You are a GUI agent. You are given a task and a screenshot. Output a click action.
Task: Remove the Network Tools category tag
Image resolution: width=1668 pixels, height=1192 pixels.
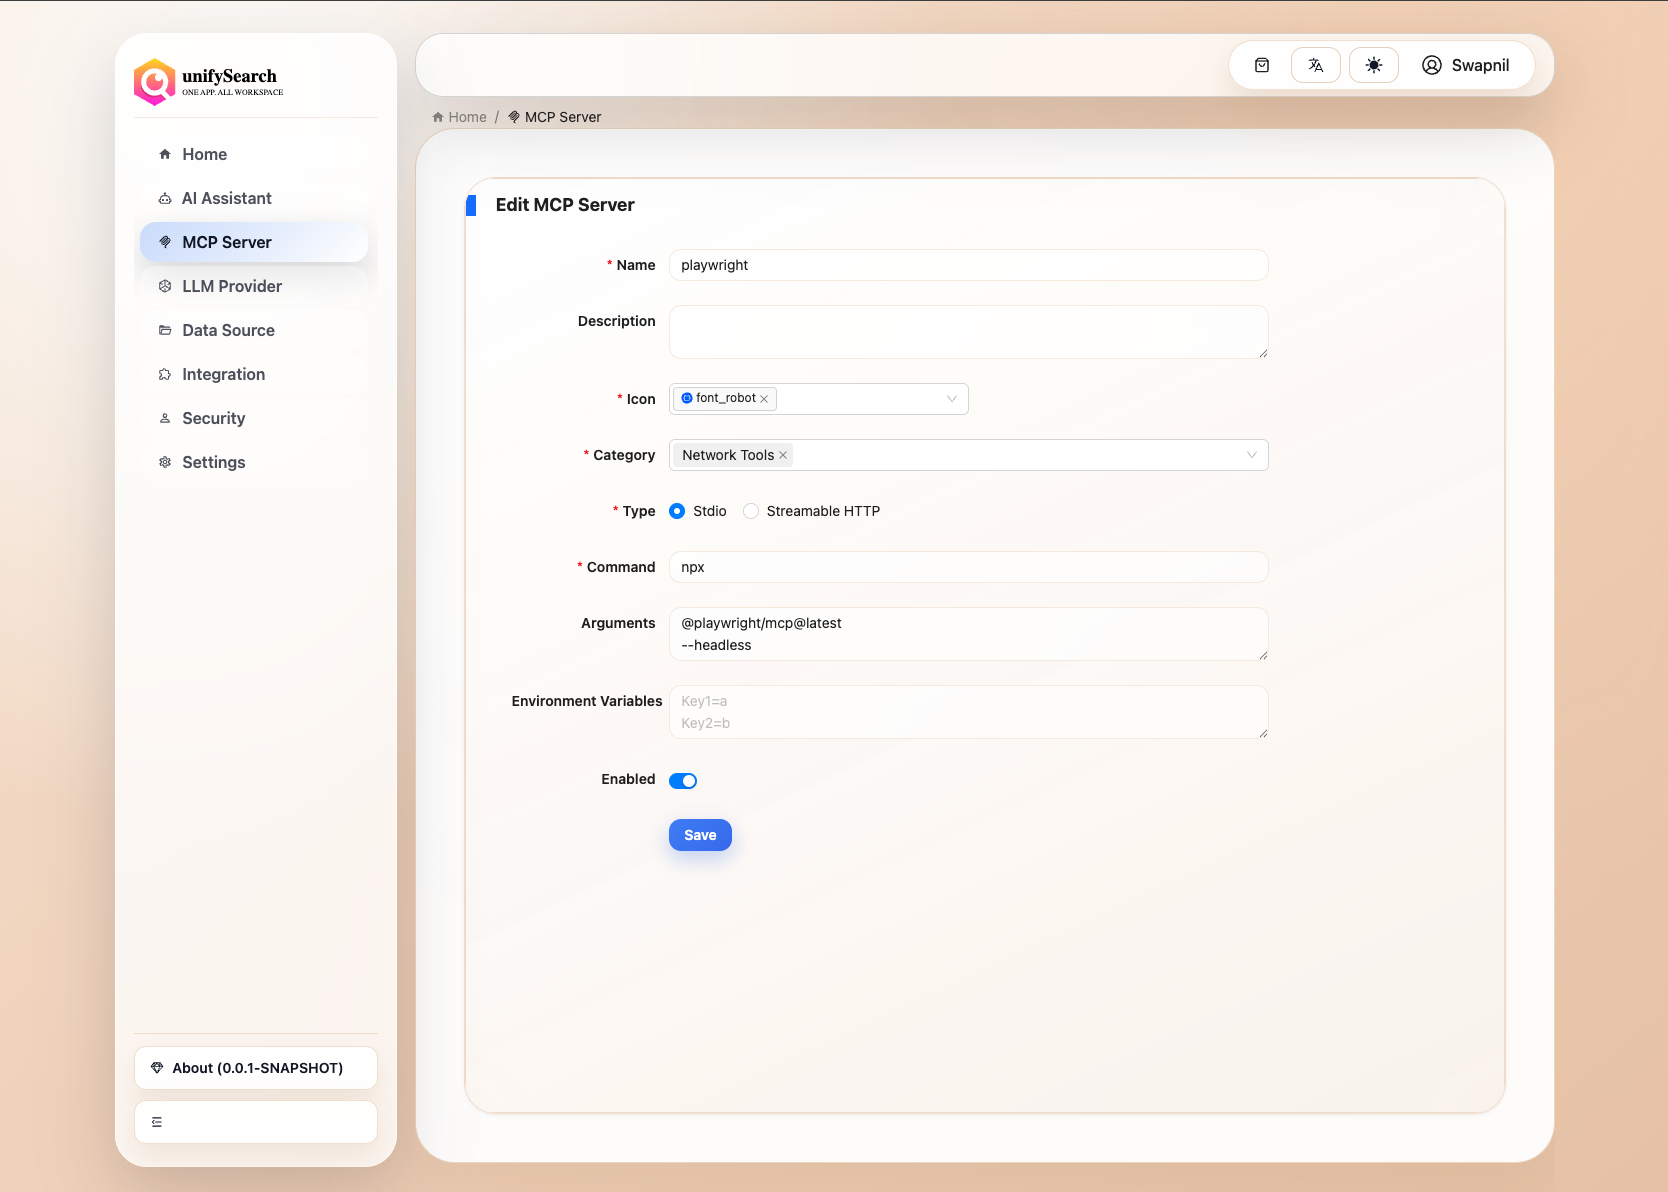(783, 455)
